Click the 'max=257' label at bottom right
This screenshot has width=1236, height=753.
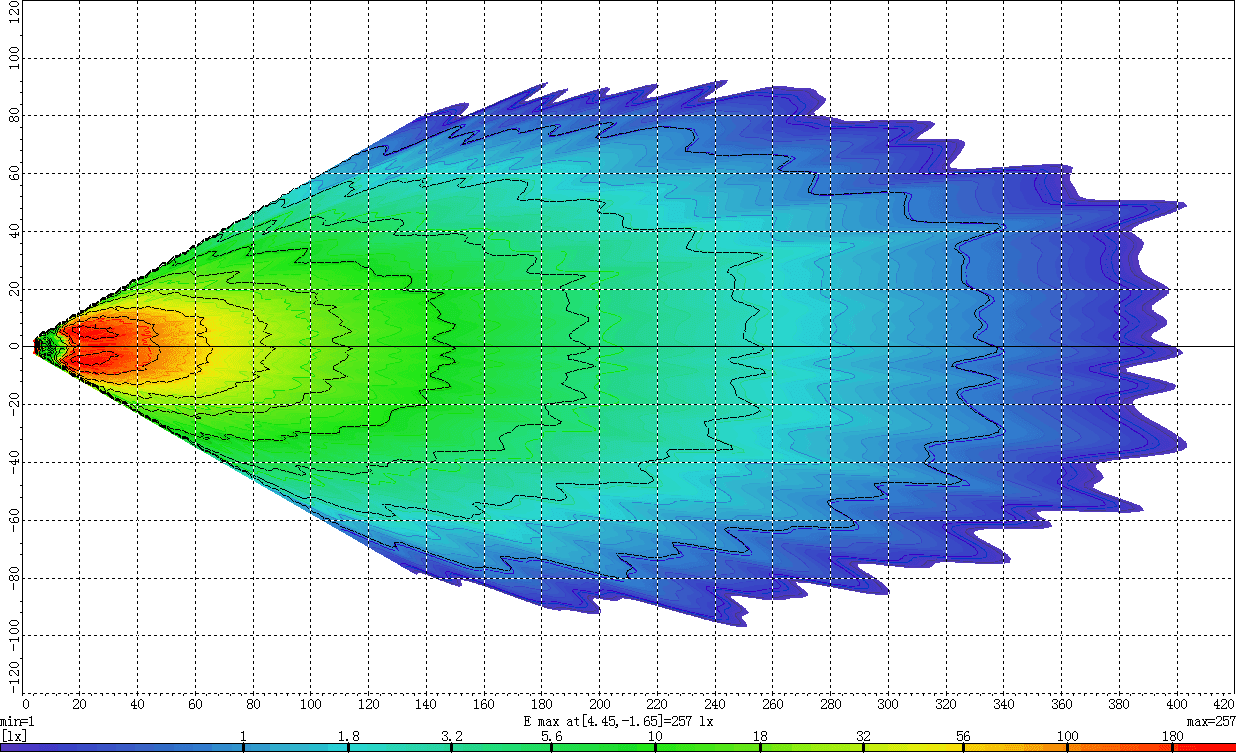[1210, 721]
